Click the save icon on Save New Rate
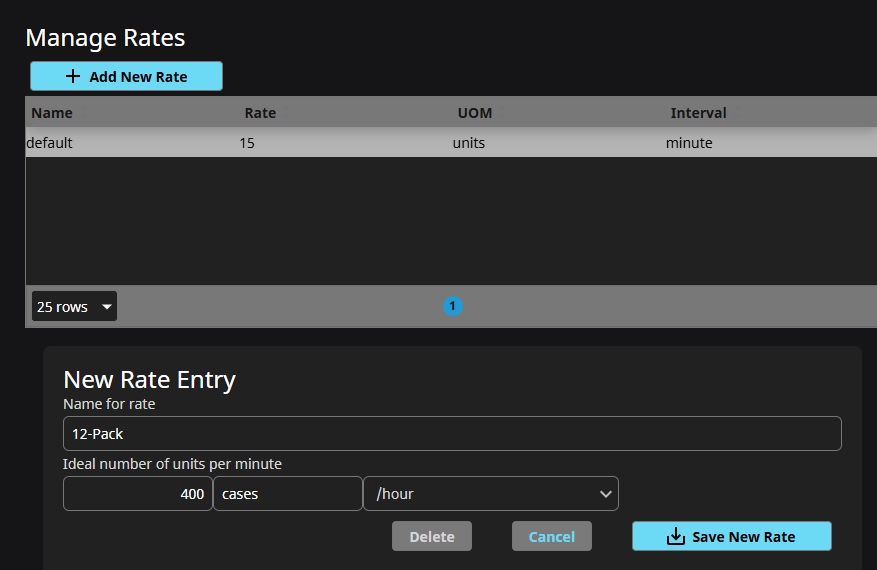Viewport: 877px width, 570px height. (676, 537)
